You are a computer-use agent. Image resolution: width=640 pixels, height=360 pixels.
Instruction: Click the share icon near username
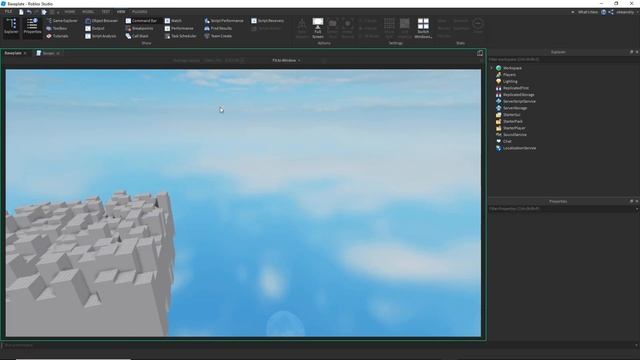pyautogui.click(x=611, y=12)
